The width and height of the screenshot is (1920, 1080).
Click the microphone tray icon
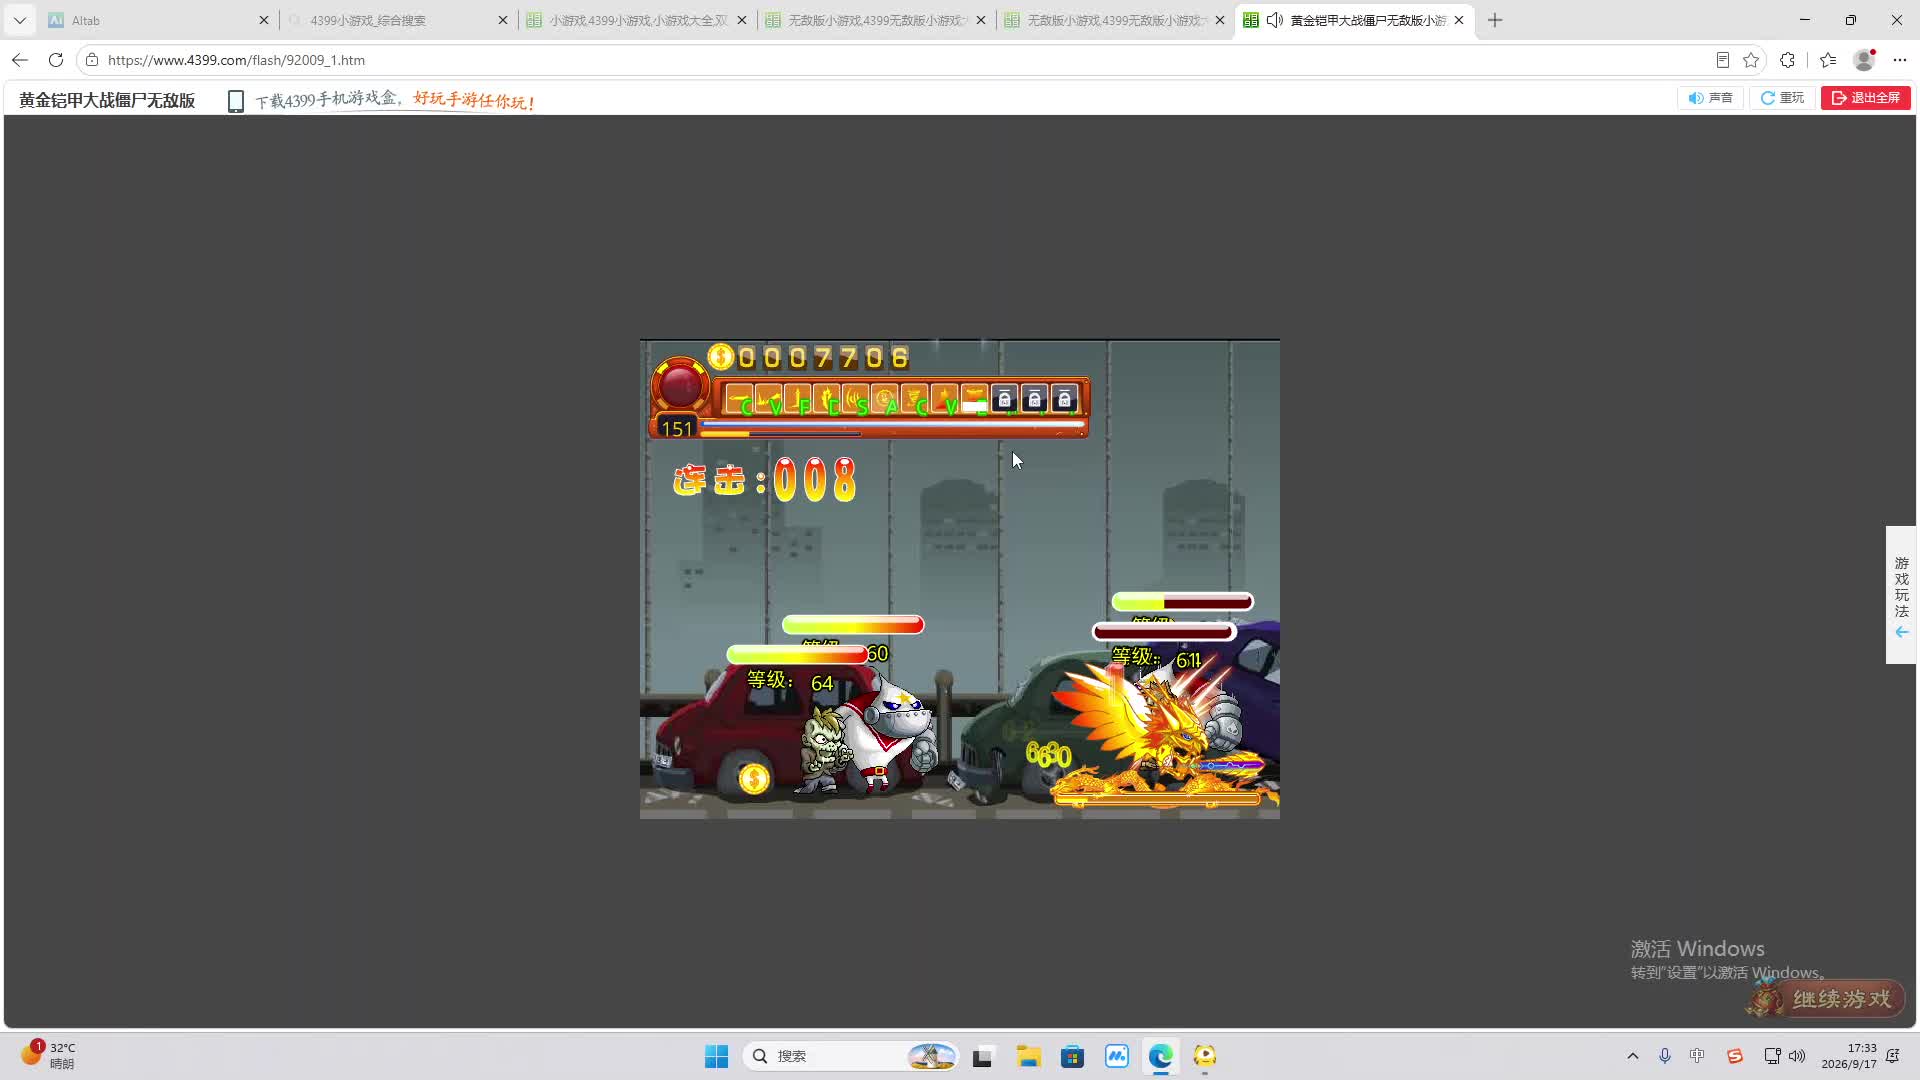coord(1665,1056)
